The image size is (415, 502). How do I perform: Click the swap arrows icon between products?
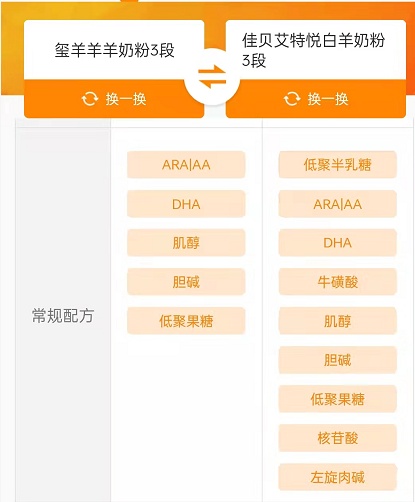tap(212, 77)
